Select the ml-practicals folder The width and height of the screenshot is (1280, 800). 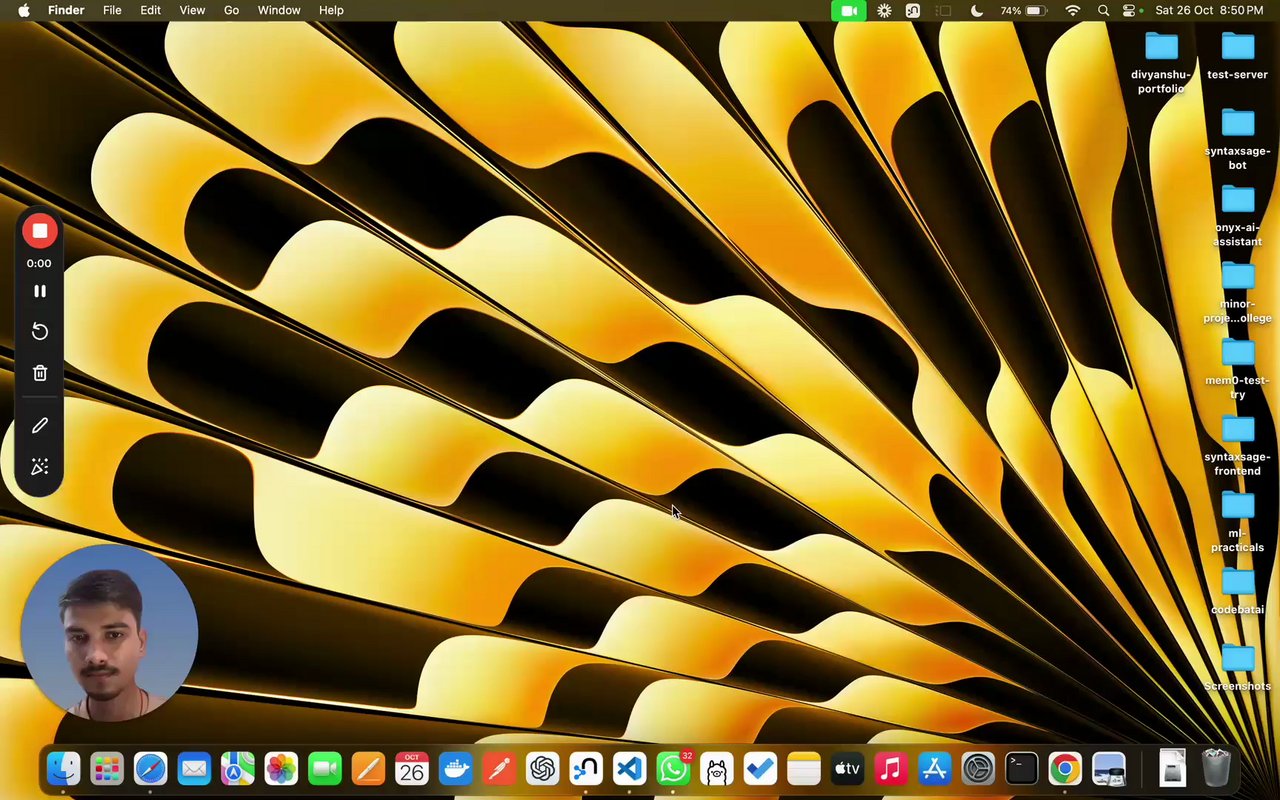(1237, 521)
